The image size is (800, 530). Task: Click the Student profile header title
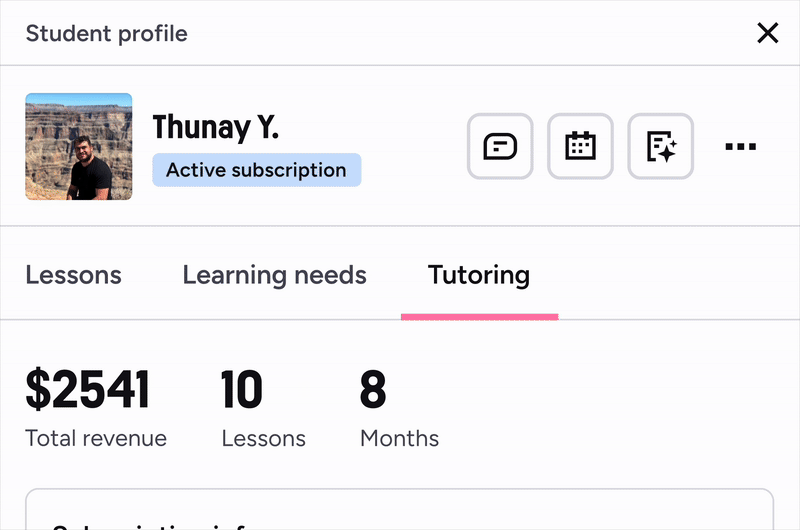[x=107, y=34]
